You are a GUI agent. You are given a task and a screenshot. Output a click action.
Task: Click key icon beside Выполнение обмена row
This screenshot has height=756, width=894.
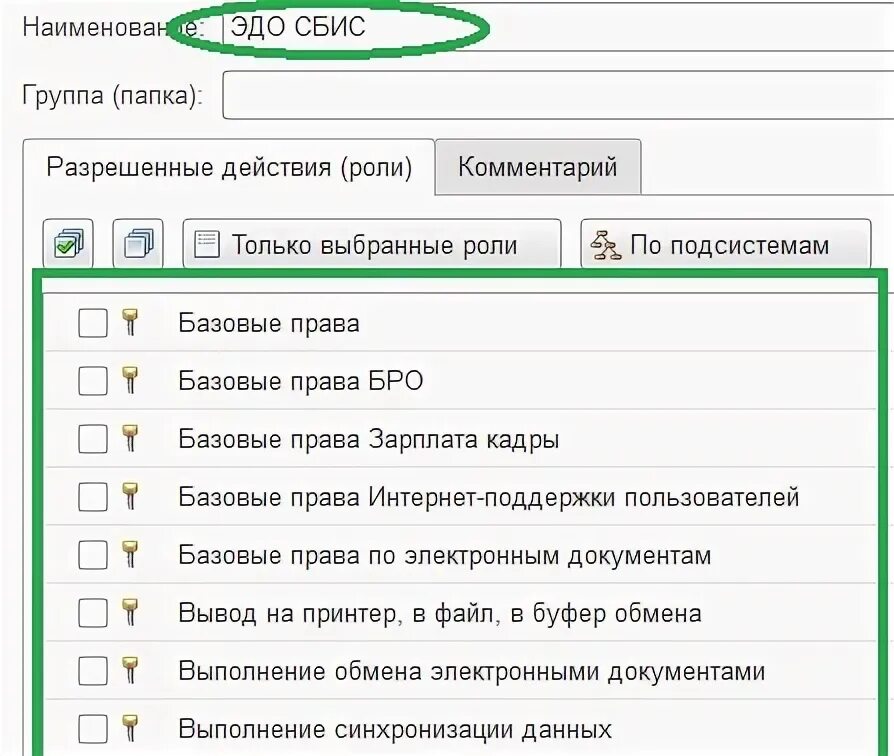[x=131, y=670]
